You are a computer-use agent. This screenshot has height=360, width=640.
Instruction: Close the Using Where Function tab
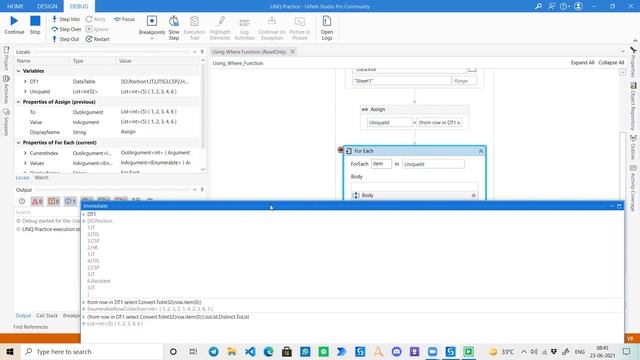click(x=293, y=52)
